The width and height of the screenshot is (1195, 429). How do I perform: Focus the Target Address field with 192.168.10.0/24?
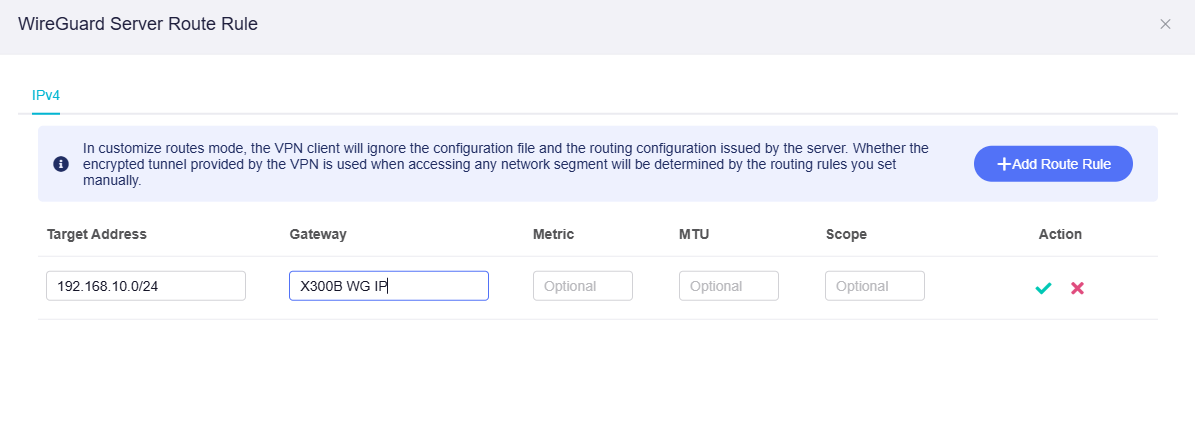click(x=145, y=286)
